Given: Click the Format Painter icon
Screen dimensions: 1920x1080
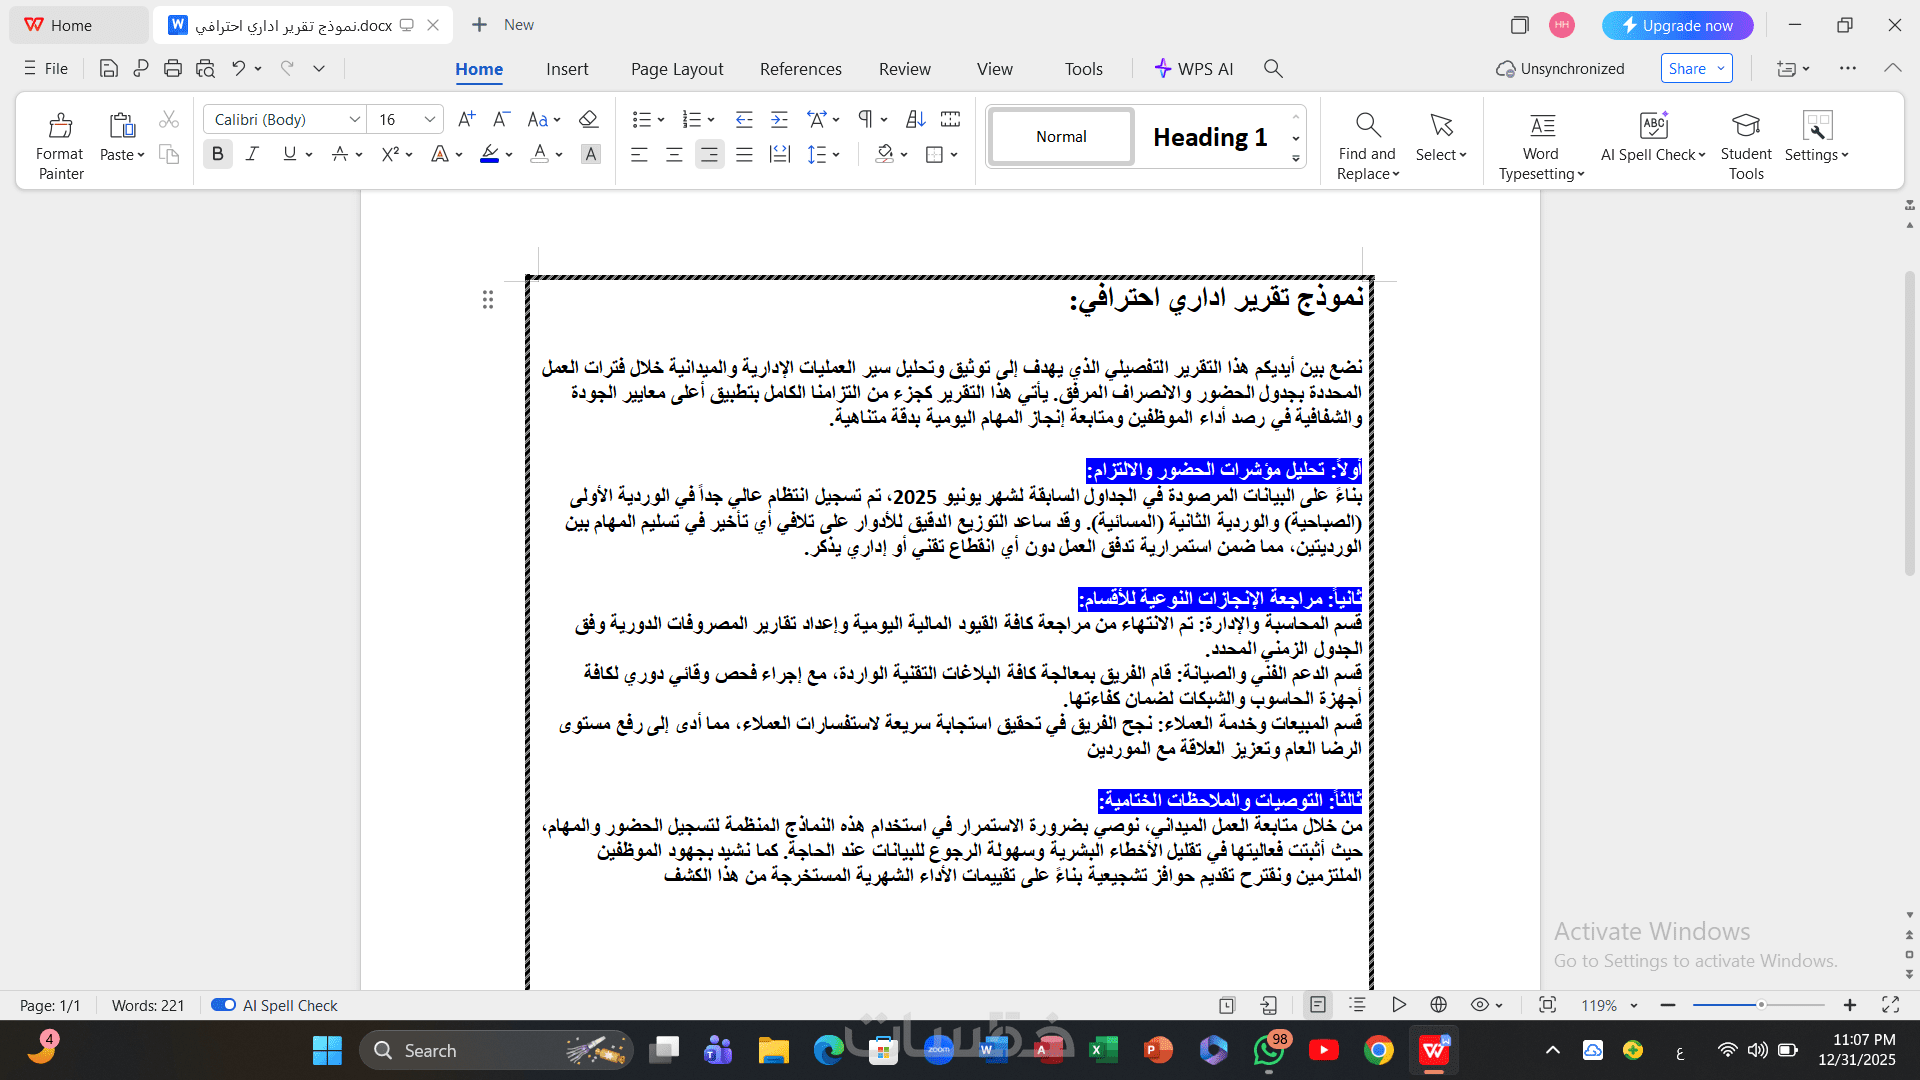Looking at the screenshot, I should [x=60, y=126].
